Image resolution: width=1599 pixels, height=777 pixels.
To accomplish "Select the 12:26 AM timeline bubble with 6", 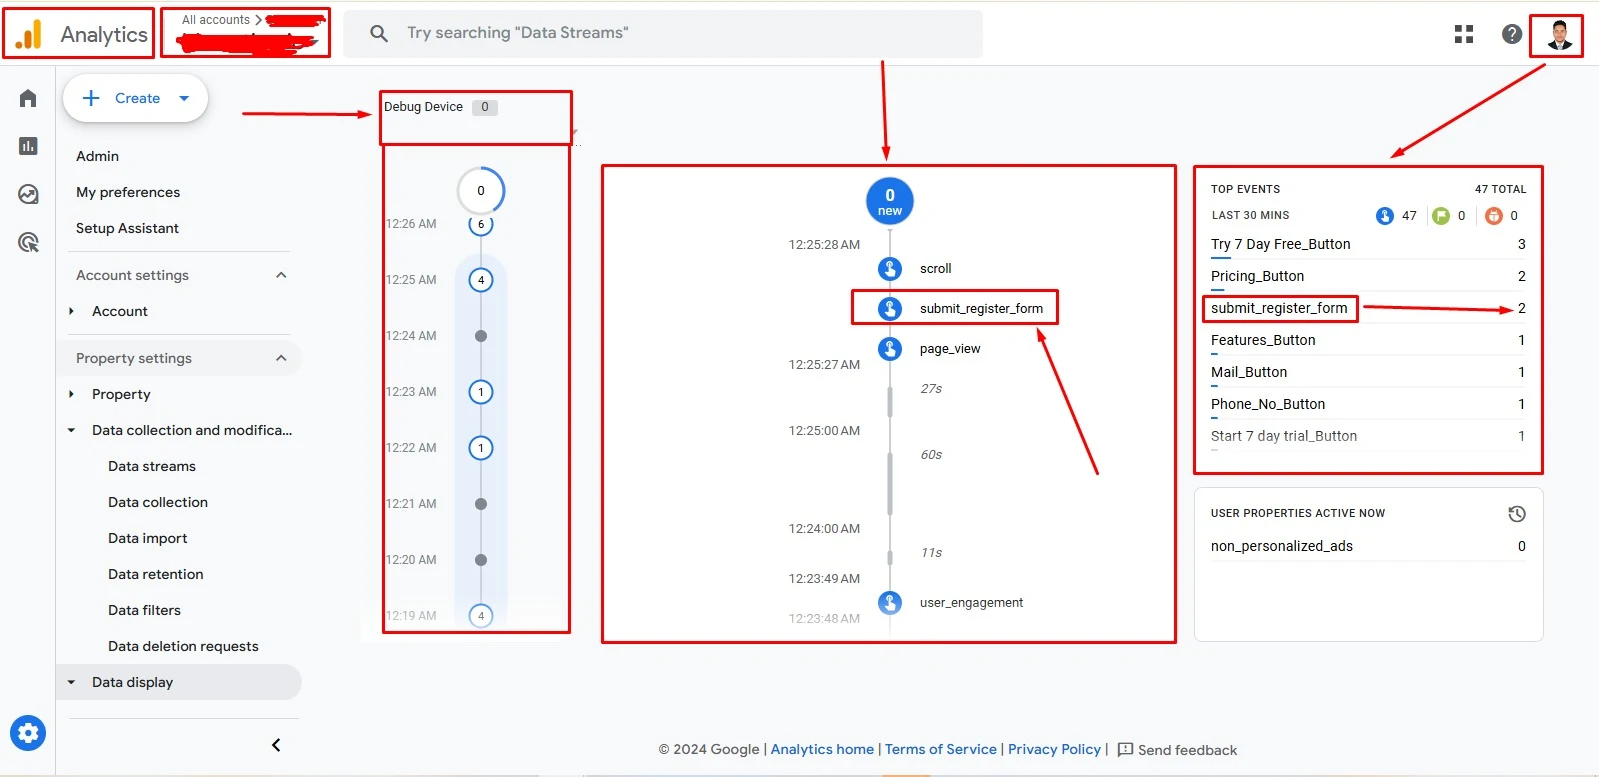I will [481, 225].
